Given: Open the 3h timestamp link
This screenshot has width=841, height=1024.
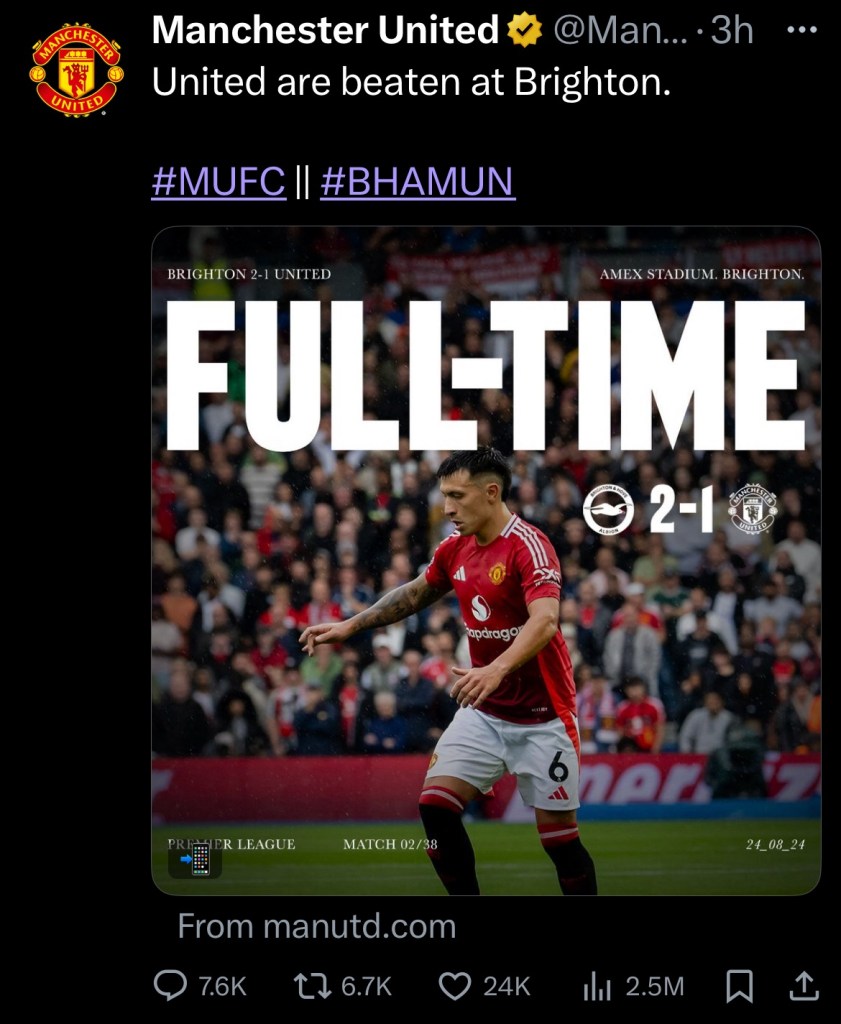Looking at the screenshot, I should pyautogui.click(x=731, y=32).
